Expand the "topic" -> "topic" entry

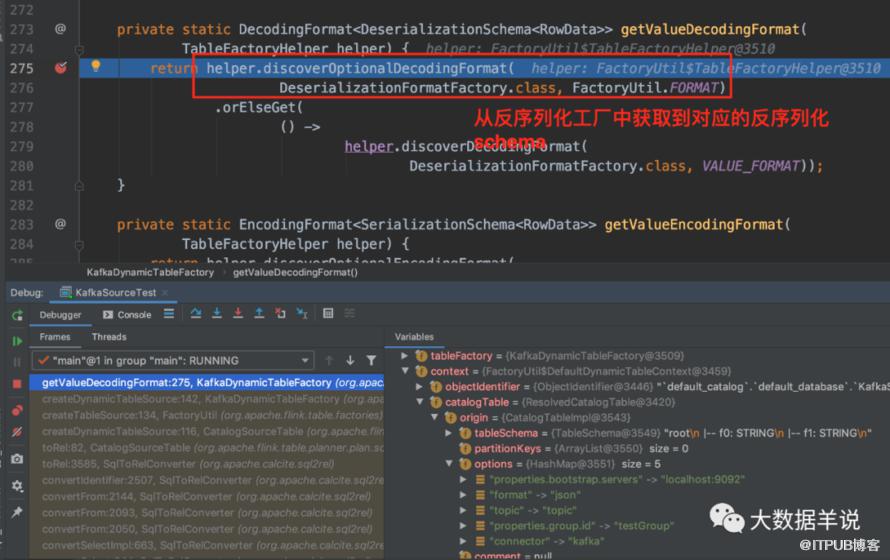[463, 510]
